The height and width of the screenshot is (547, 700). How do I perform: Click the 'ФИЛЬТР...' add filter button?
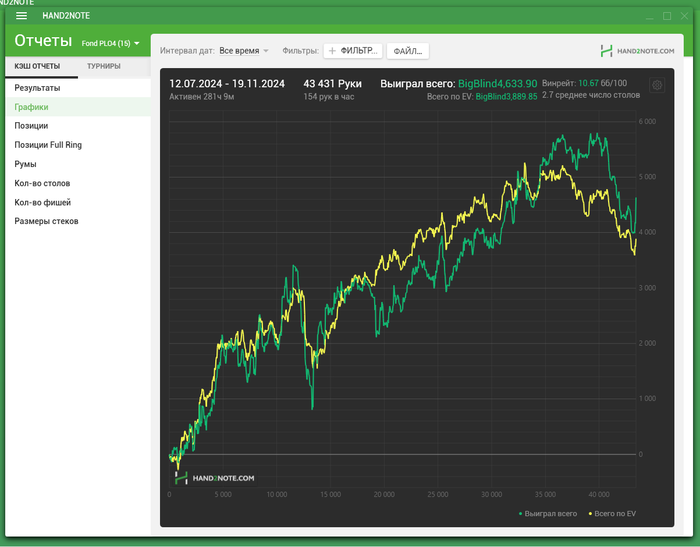click(353, 51)
